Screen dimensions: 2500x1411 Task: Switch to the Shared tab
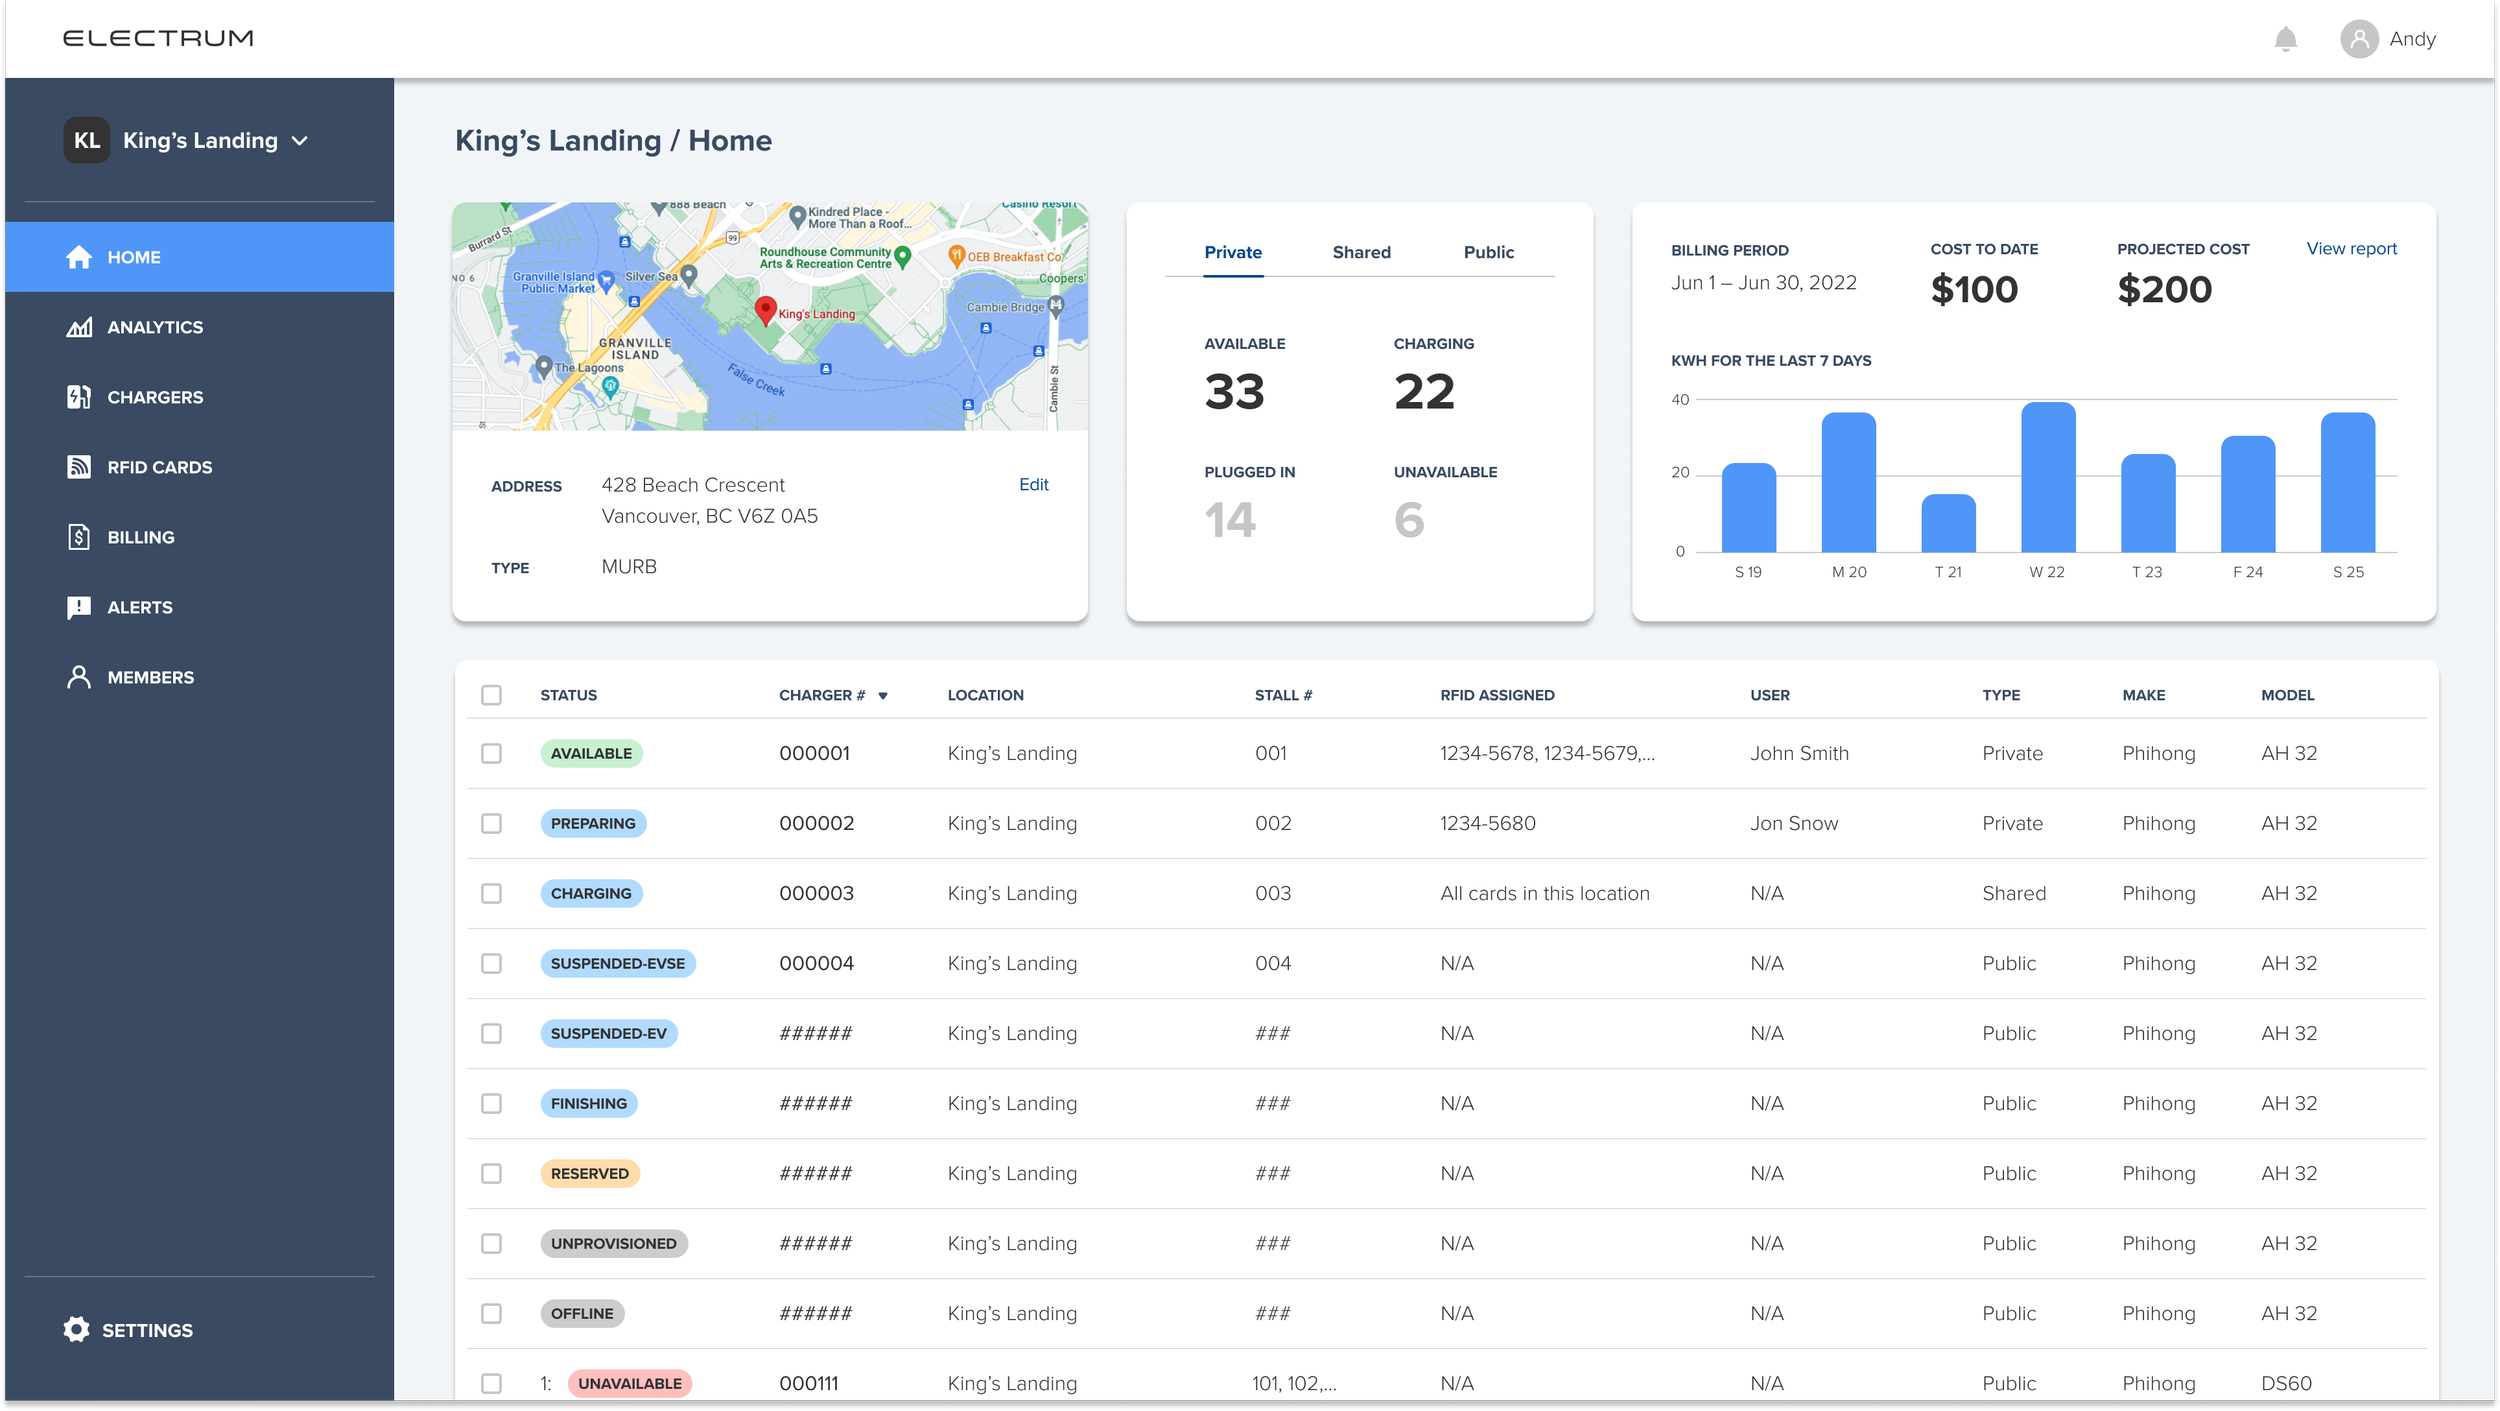click(x=1361, y=252)
